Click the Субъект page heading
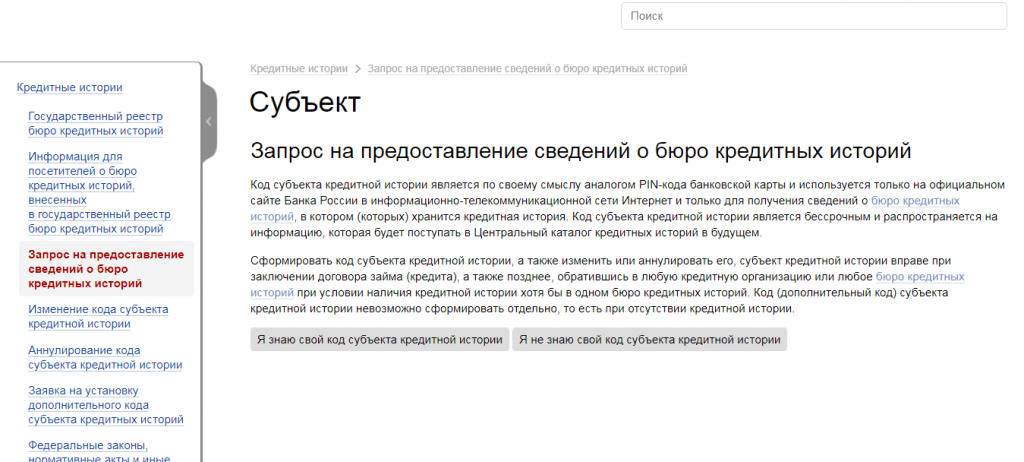The height and width of the screenshot is (462, 1024). pyautogui.click(x=304, y=103)
